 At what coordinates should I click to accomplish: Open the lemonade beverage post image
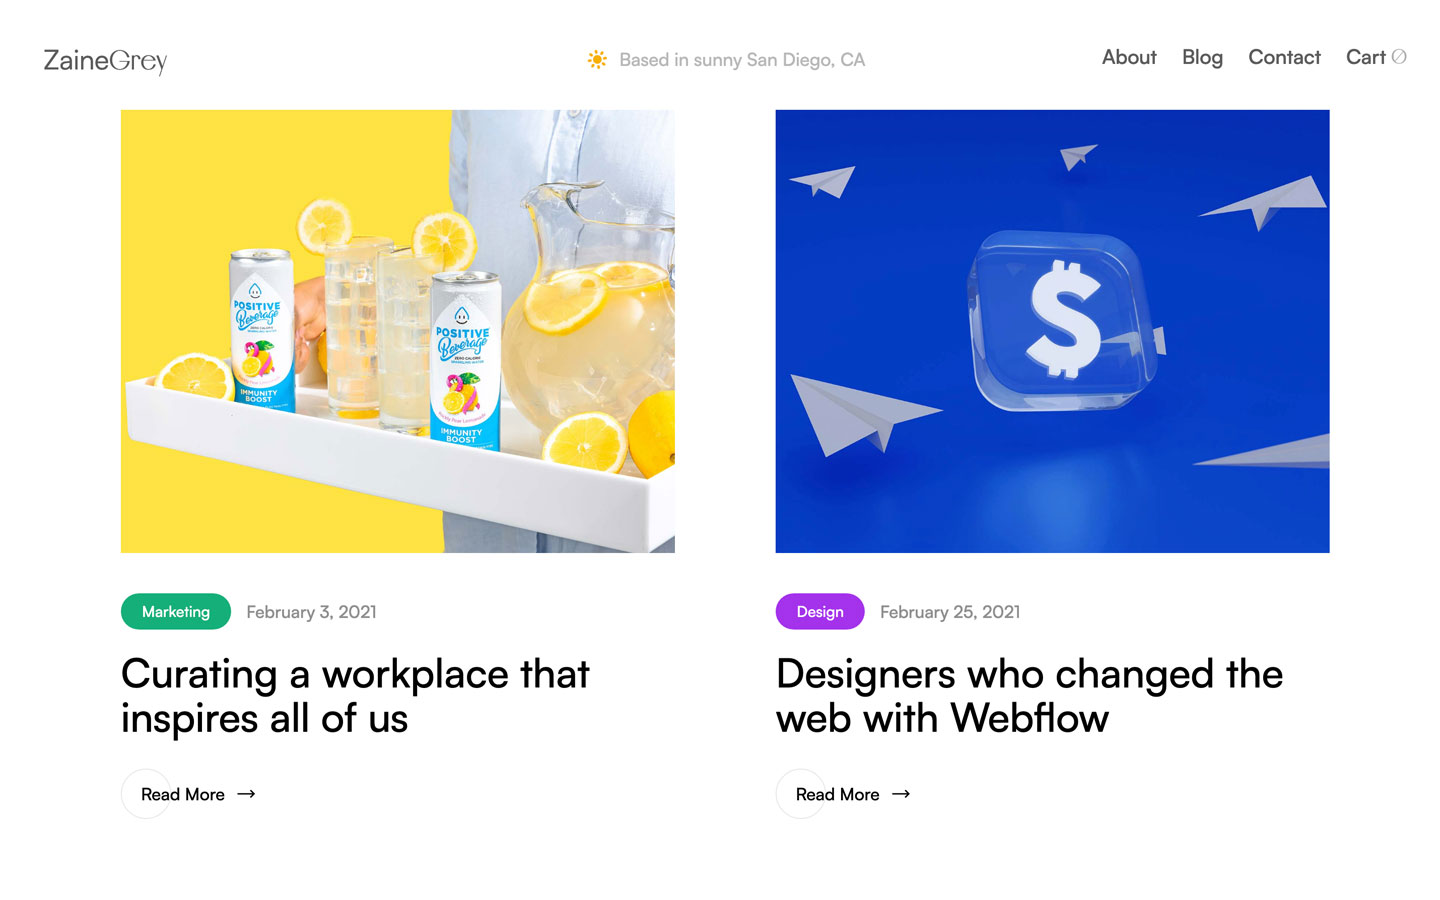[398, 331]
